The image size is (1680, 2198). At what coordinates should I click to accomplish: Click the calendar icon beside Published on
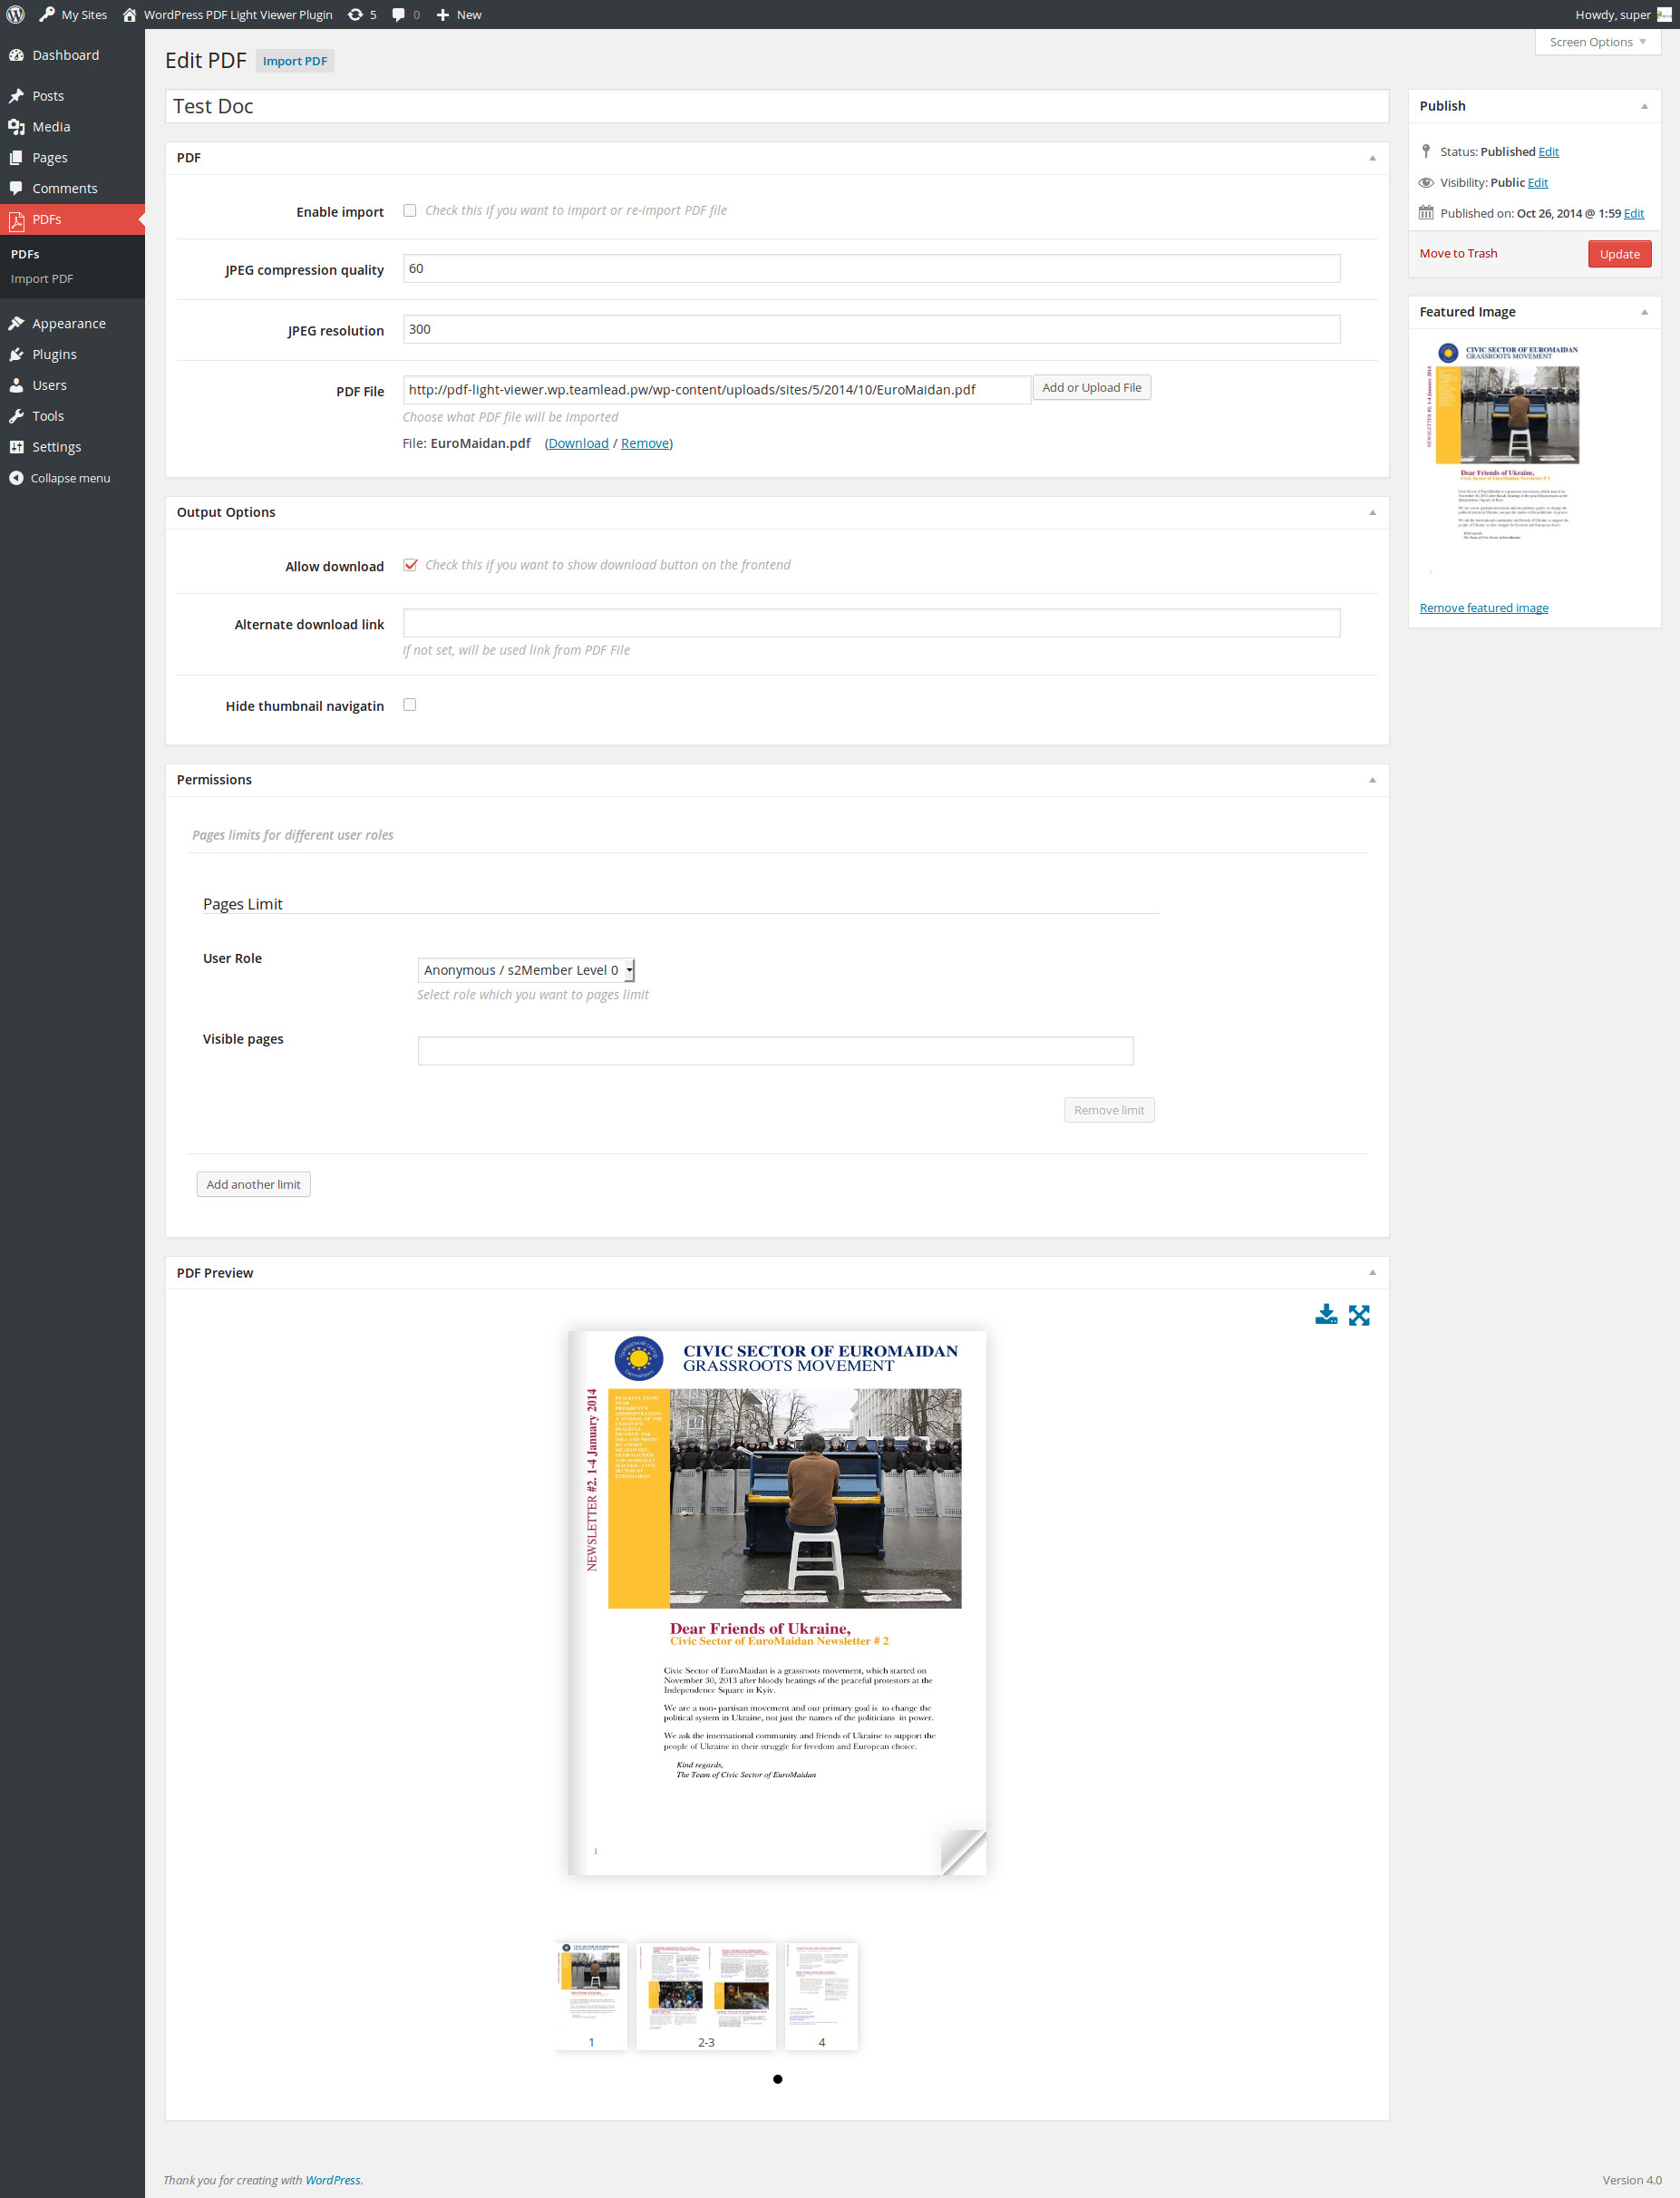pyautogui.click(x=1426, y=213)
